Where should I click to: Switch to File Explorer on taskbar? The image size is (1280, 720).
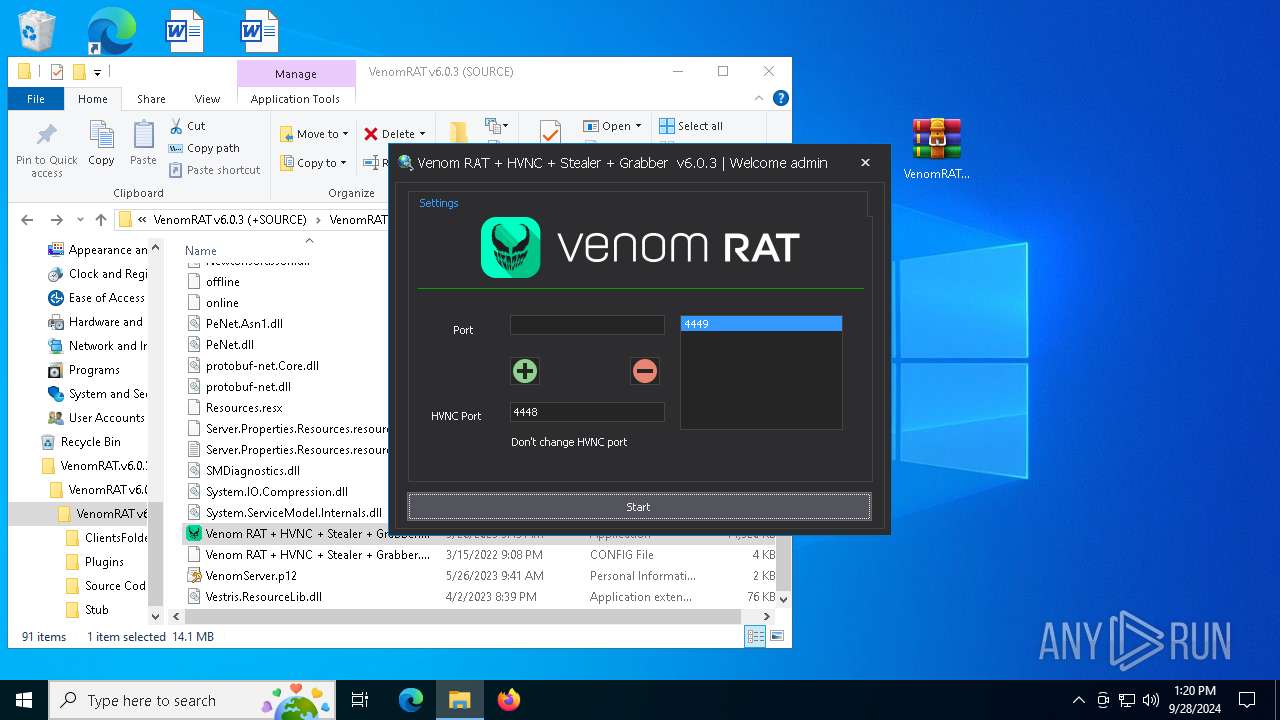click(459, 700)
